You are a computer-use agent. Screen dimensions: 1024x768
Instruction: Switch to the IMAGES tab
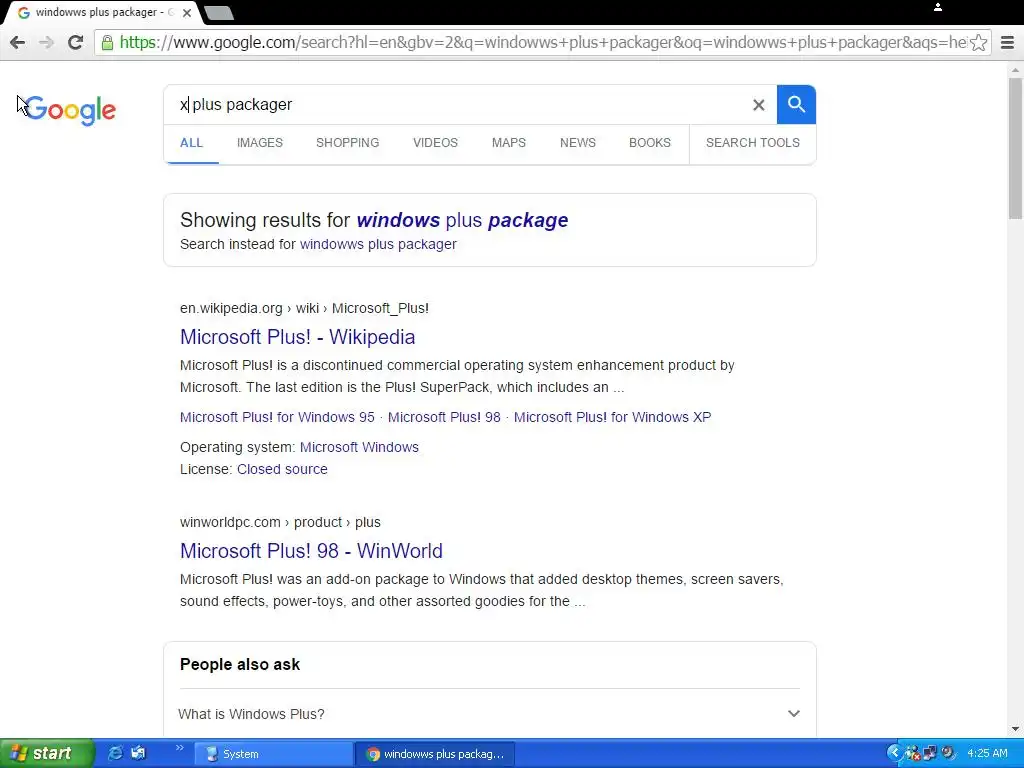point(260,142)
